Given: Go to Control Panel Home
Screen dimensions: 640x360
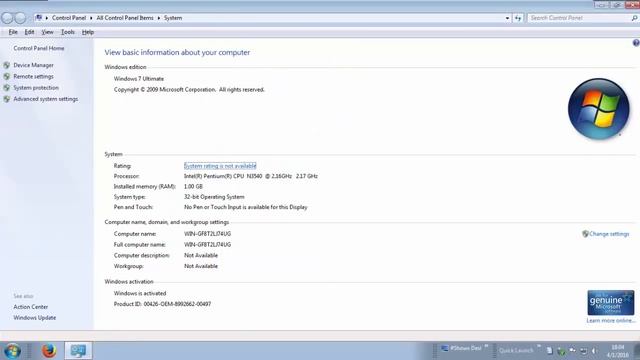Looking at the screenshot, I should pyautogui.click(x=39, y=48).
